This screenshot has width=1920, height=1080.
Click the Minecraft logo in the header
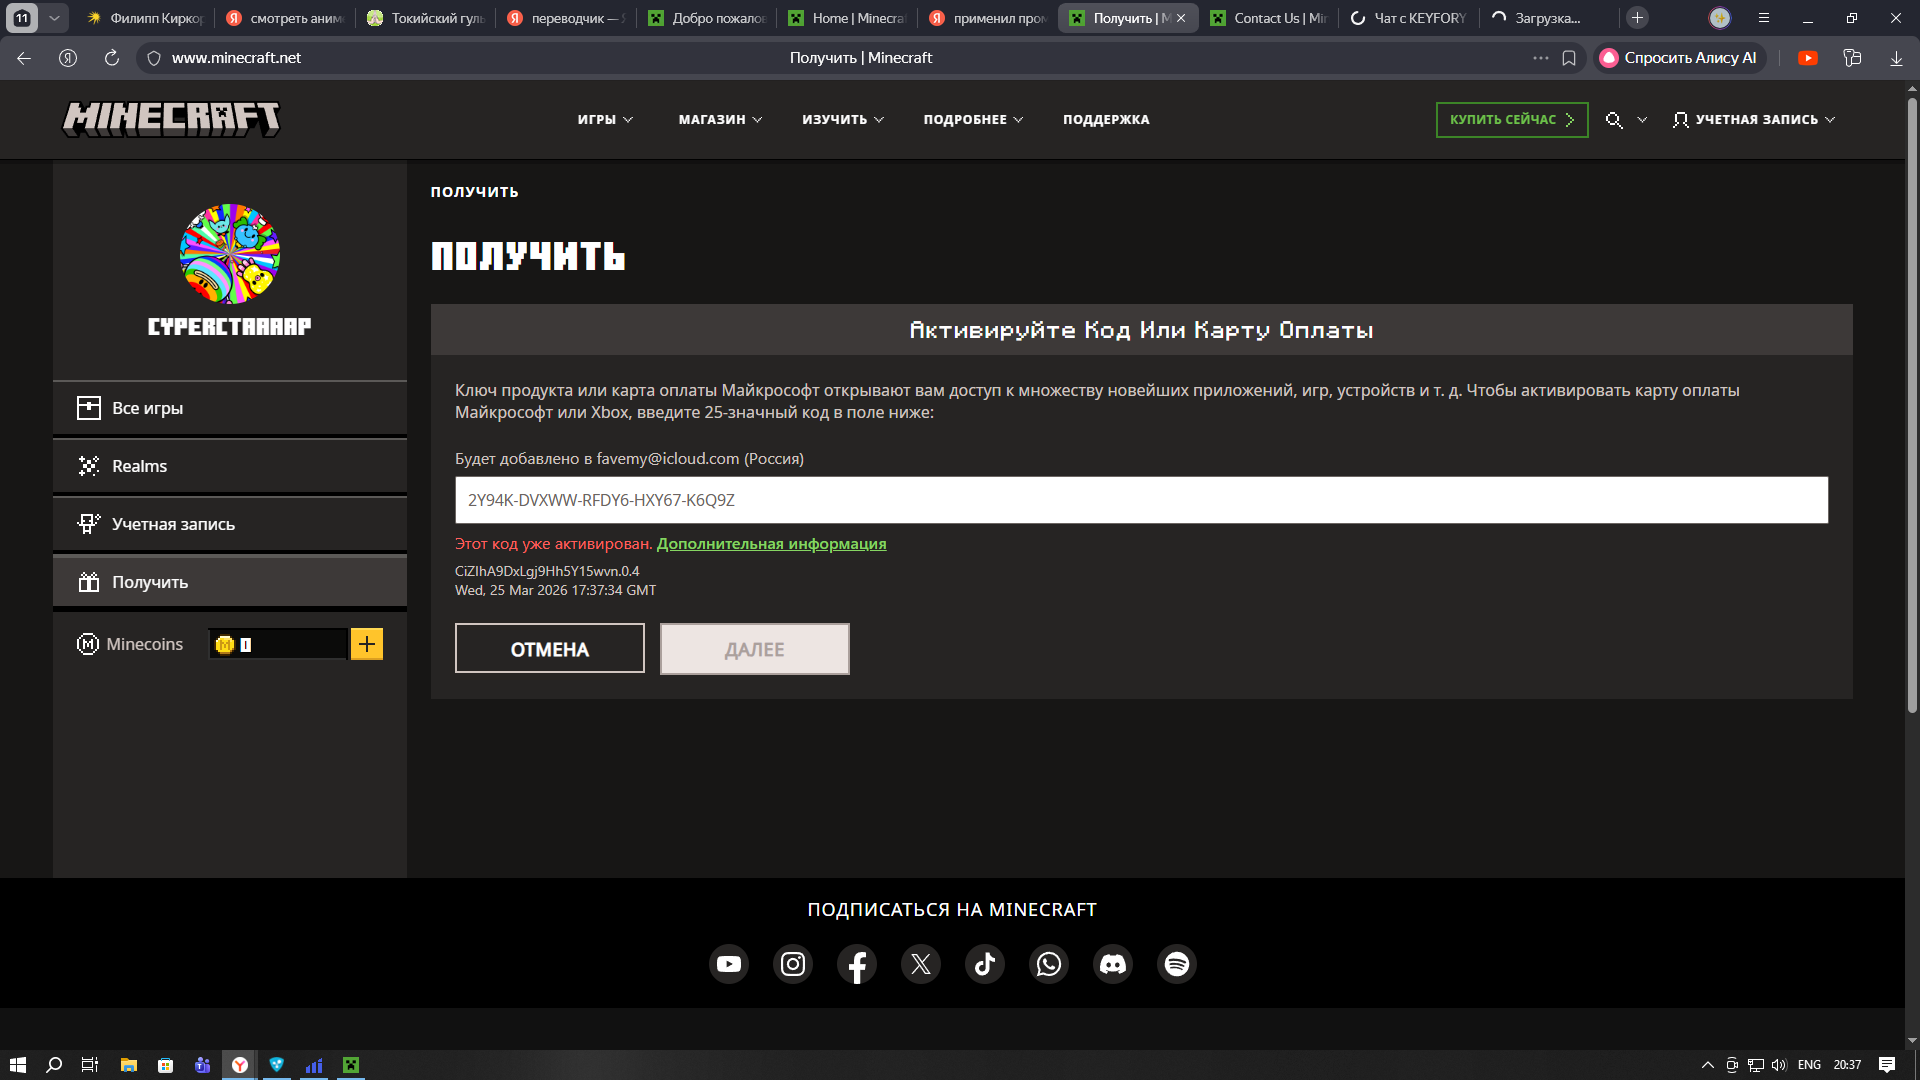click(171, 119)
